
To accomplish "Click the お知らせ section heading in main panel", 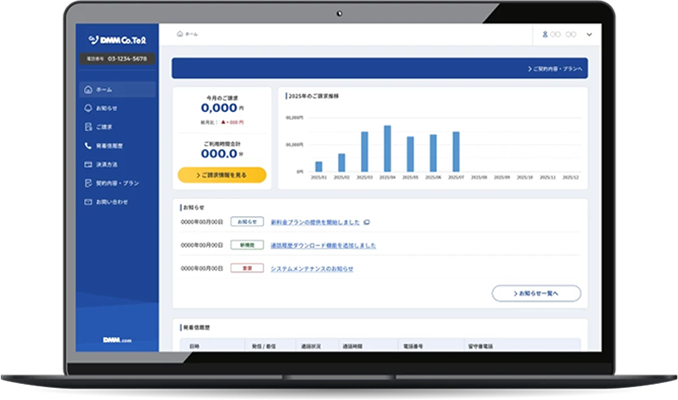I will pos(192,208).
